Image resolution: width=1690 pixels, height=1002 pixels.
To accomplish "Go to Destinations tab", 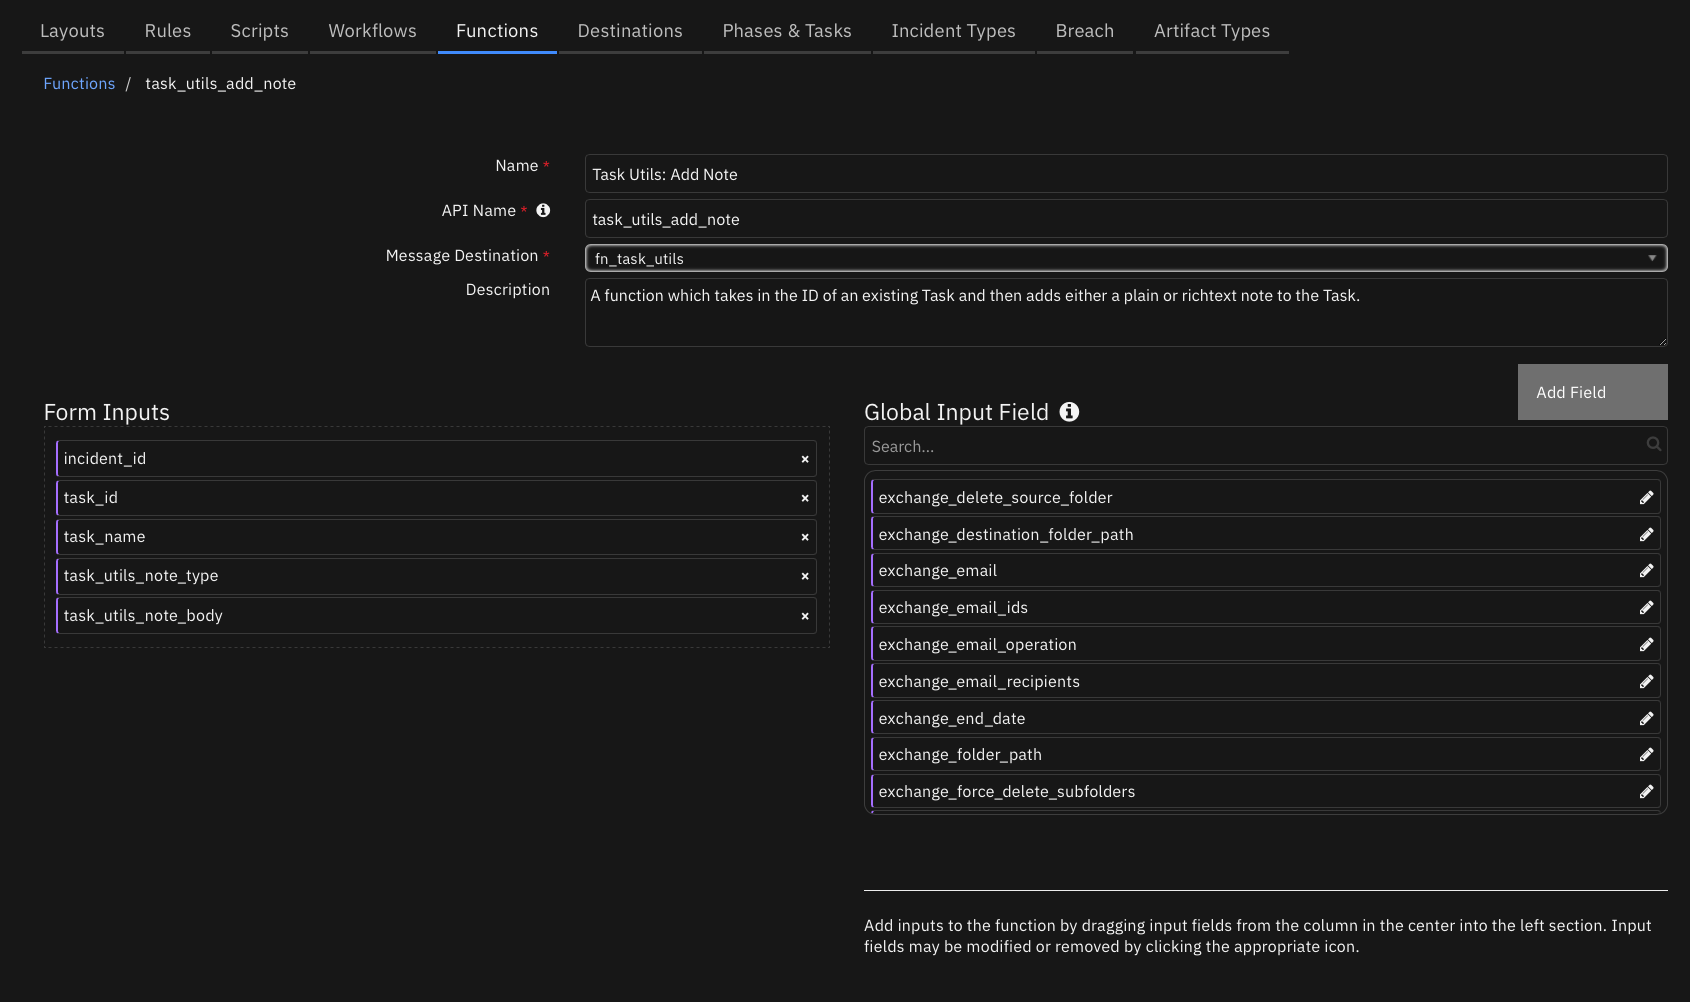I will [x=630, y=31].
